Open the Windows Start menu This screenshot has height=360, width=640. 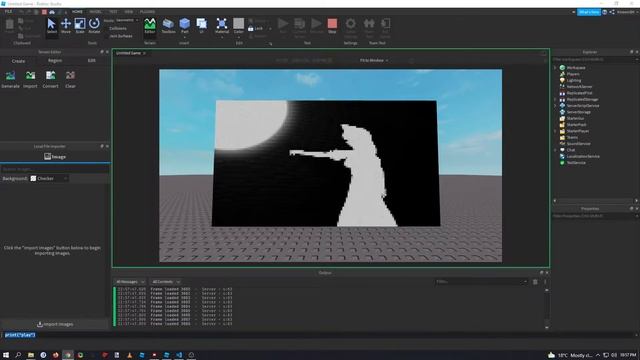pos(6,355)
